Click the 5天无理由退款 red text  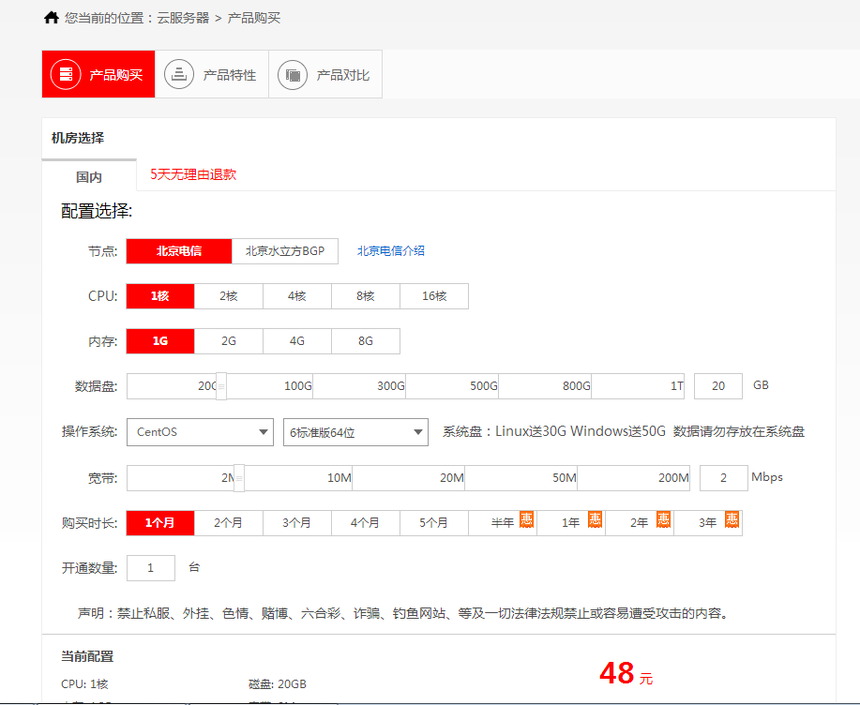pyautogui.click(x=193, y=174)
